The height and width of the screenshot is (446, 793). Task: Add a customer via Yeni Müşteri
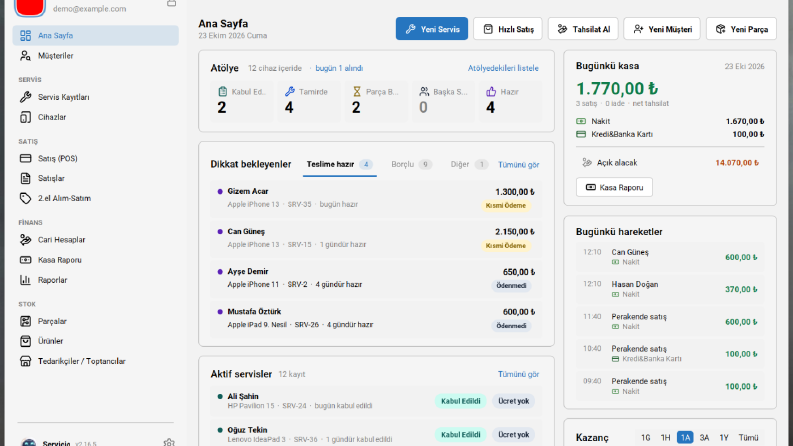(662, 29)
